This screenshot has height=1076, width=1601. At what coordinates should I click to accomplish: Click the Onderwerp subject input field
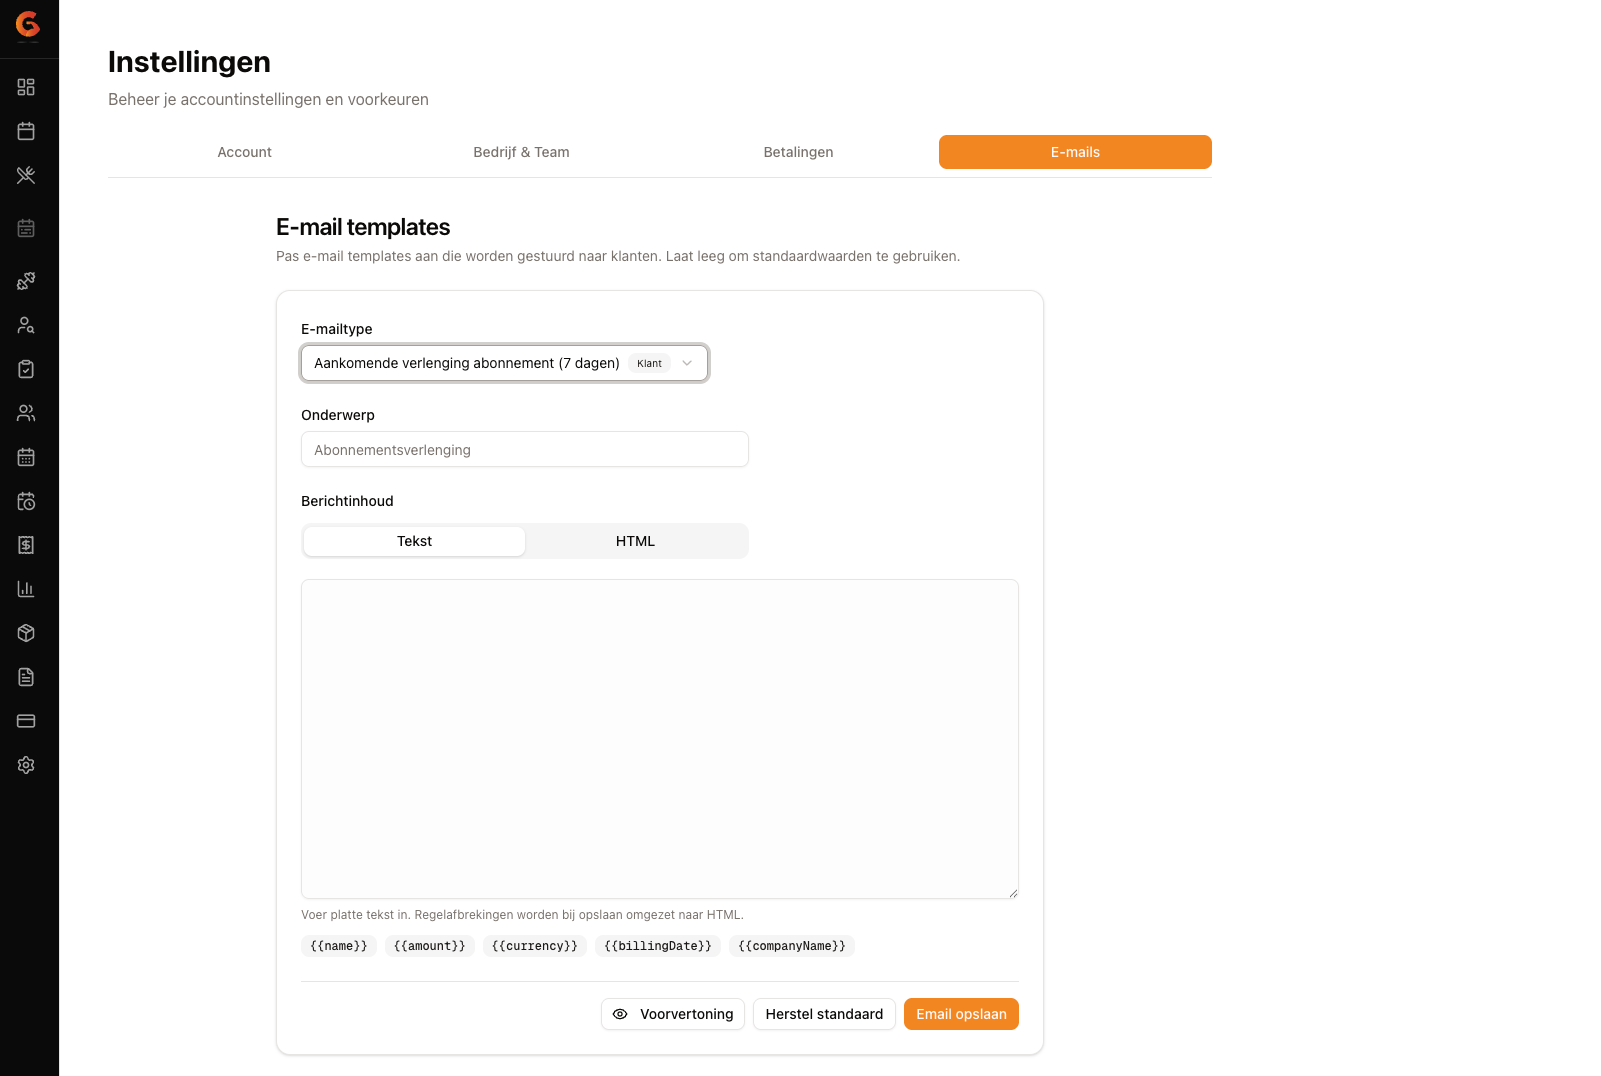pyautogui.click(x=525, y=449)
